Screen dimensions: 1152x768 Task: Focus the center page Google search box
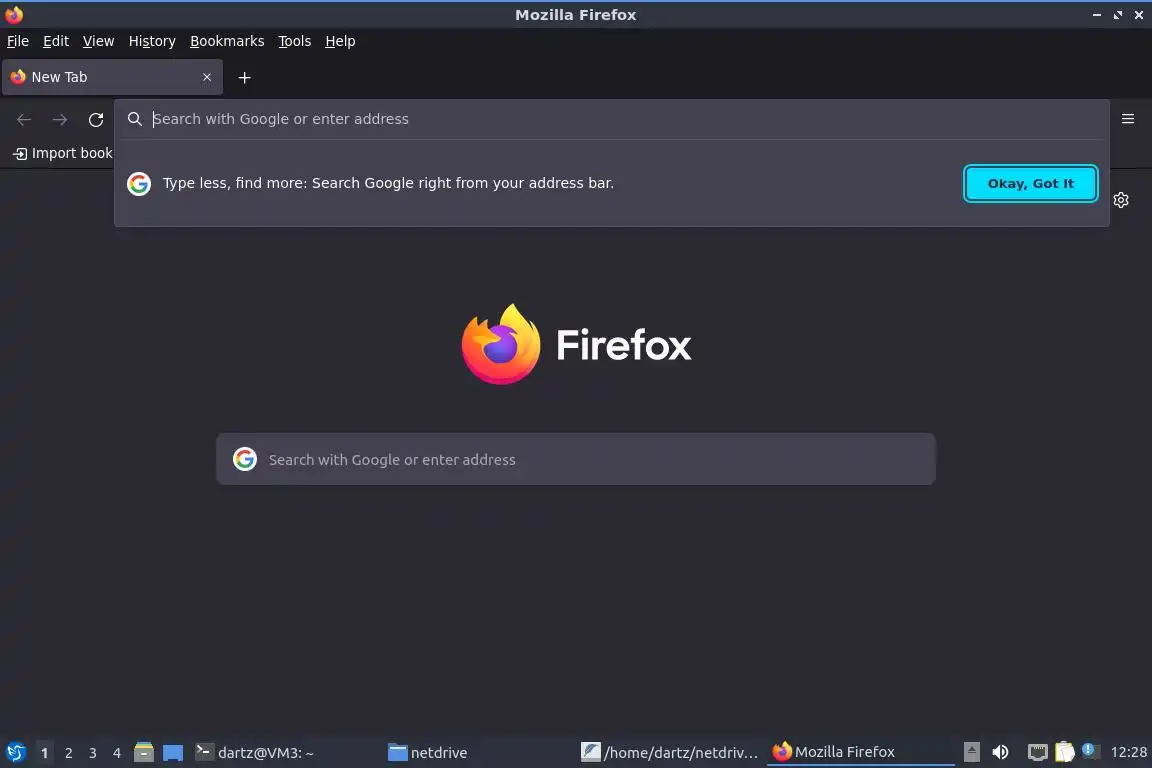(576, 459)
